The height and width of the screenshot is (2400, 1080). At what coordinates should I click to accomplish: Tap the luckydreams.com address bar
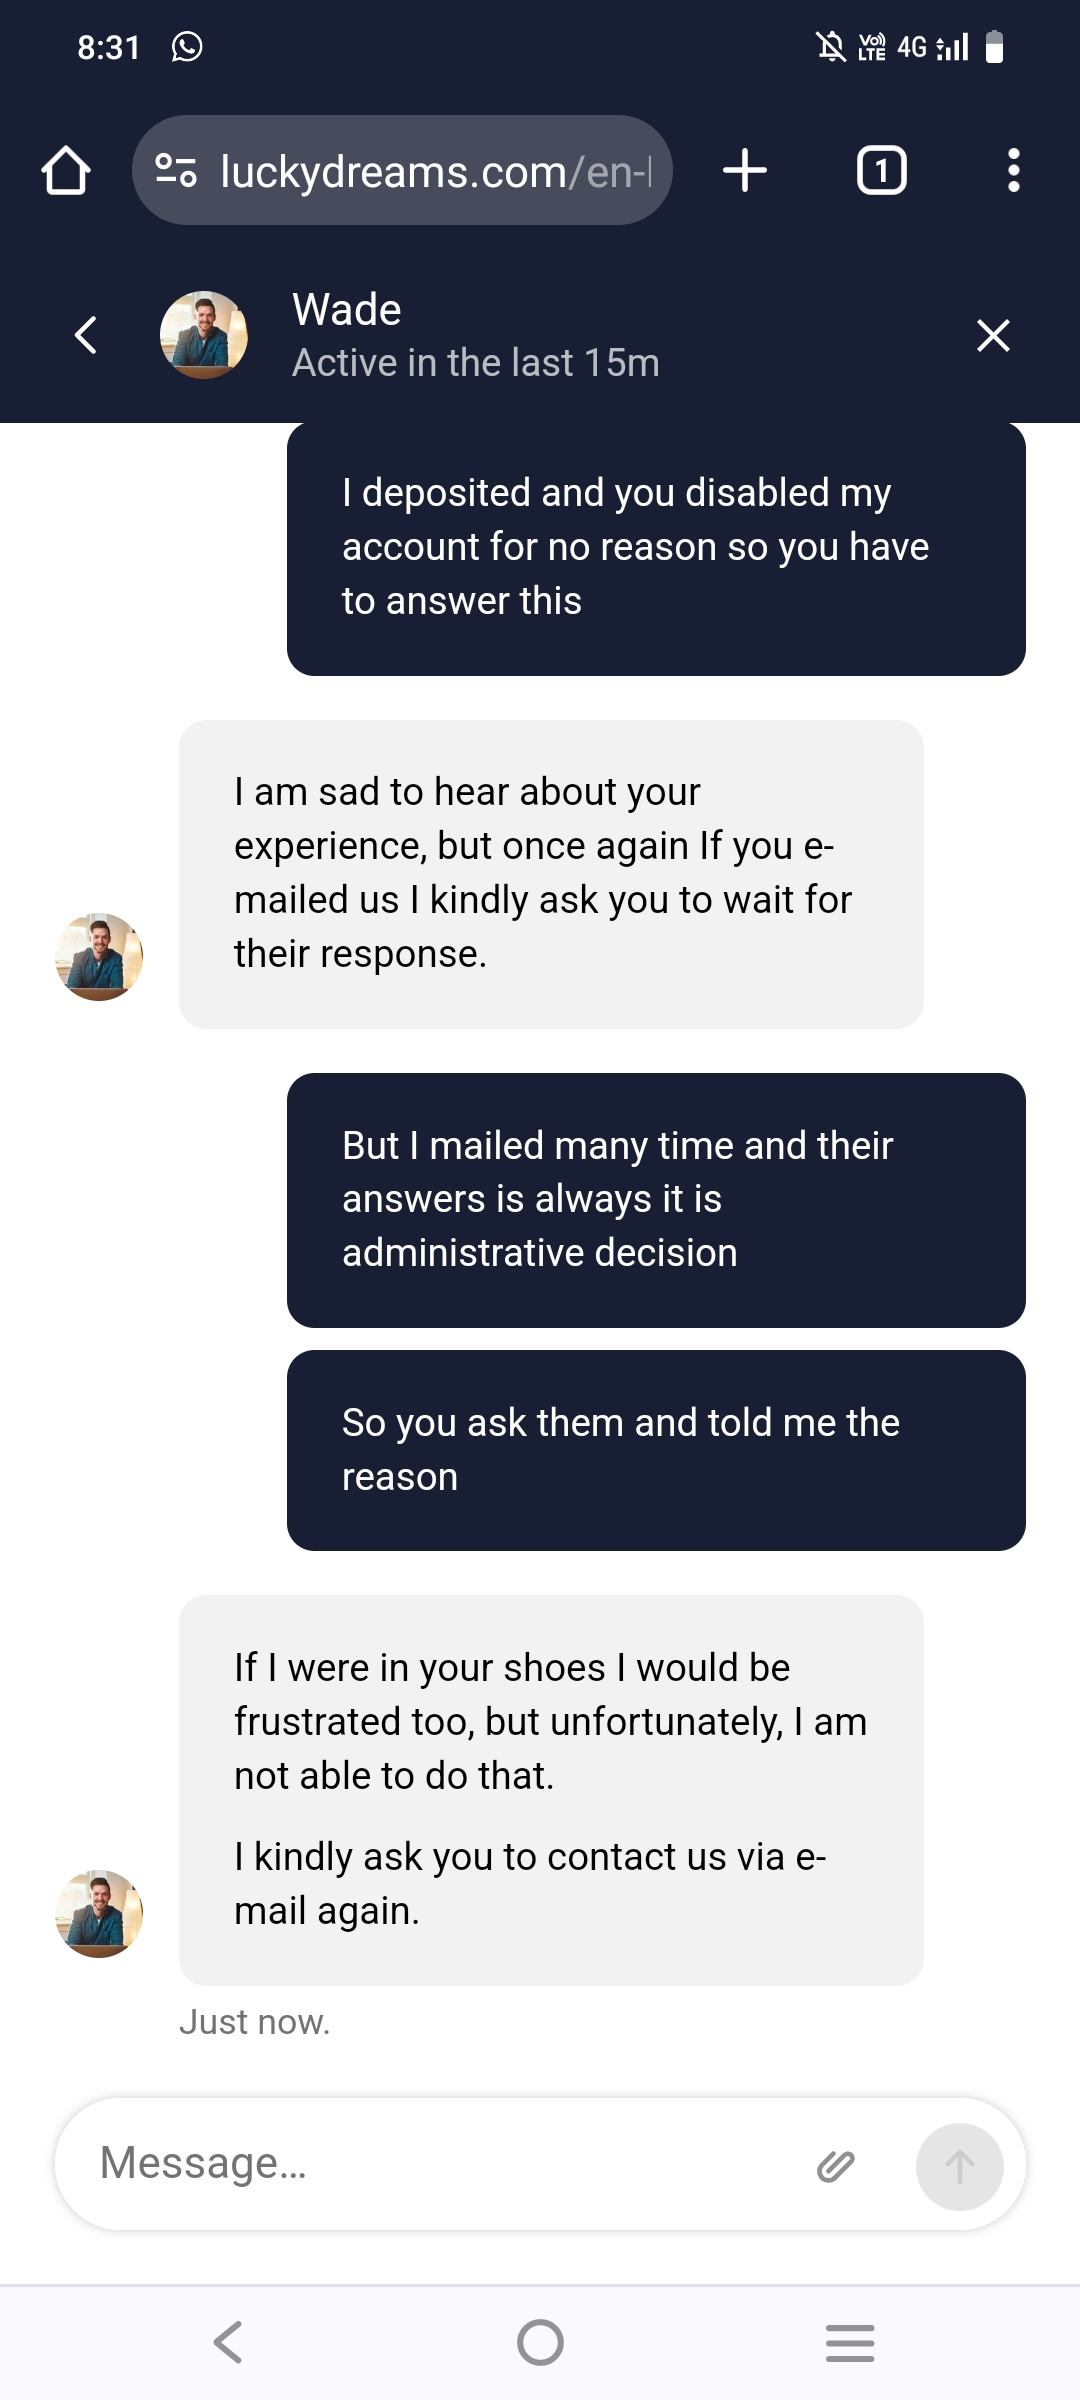[x=435, y=171]
